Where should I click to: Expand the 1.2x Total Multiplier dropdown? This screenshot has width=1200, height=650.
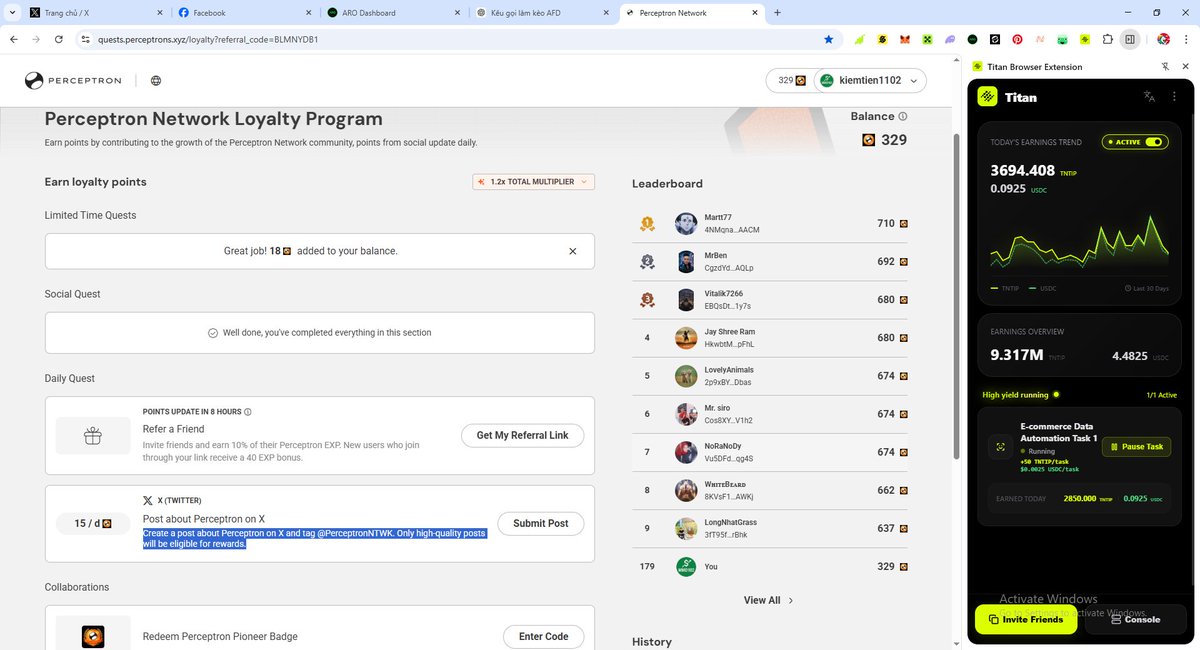tap(534, 182)
